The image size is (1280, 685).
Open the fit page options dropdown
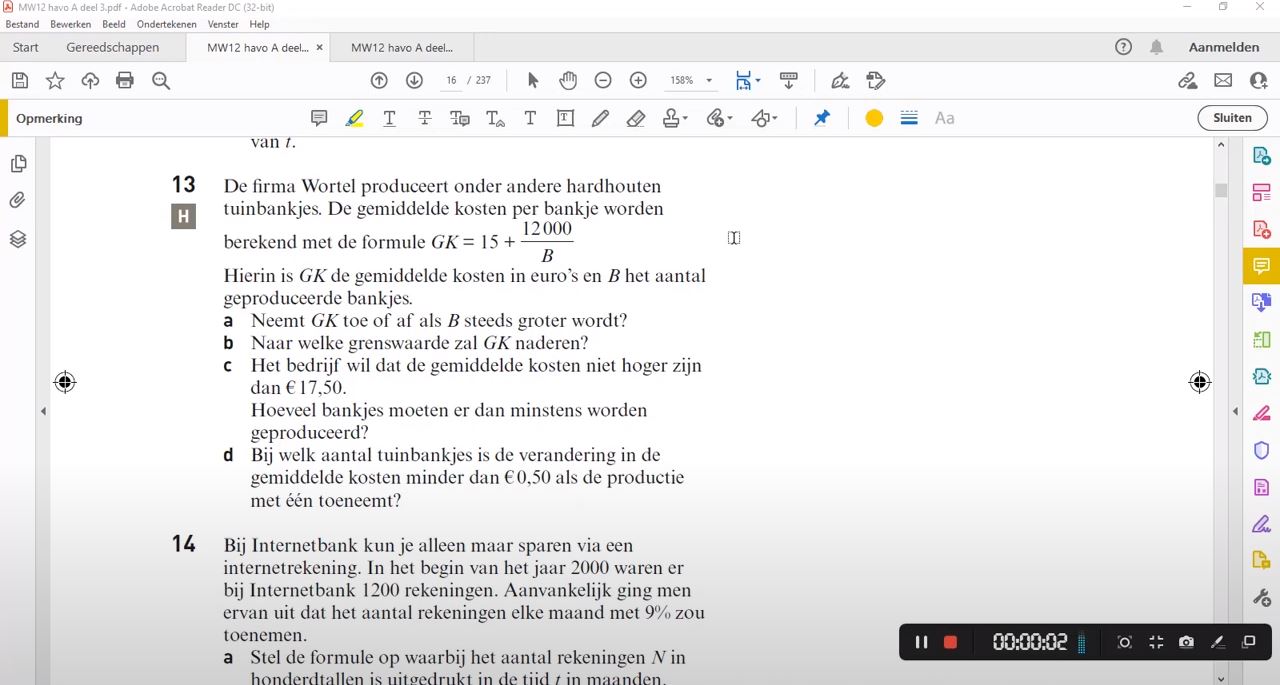click(x=748, y=80)
